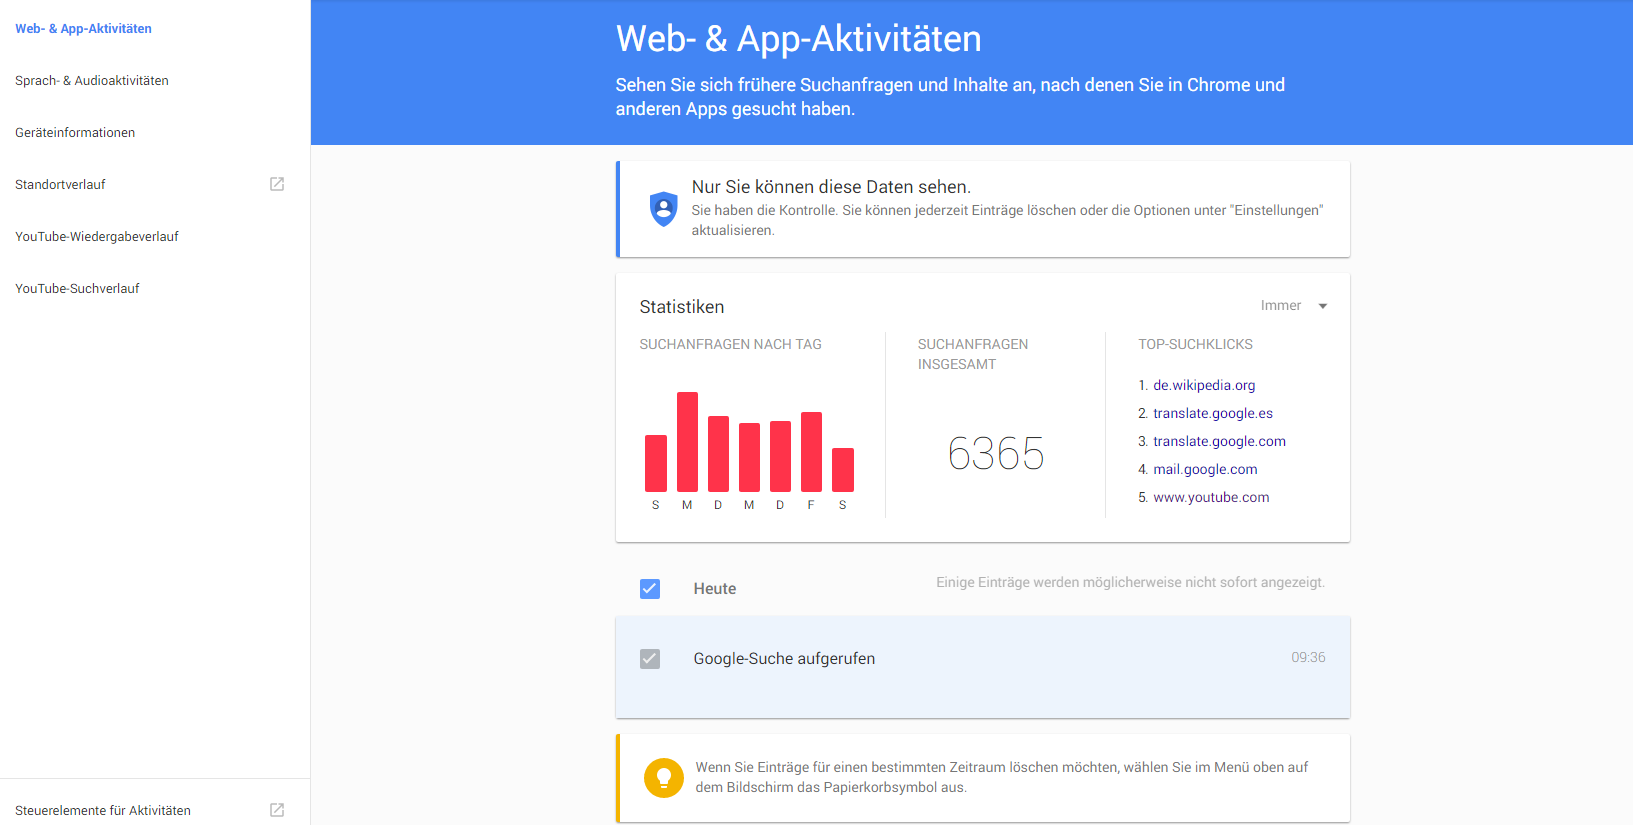
Task: Click the blue privacy shield icon
Action: pyautogui.click(x=663, y=208)
